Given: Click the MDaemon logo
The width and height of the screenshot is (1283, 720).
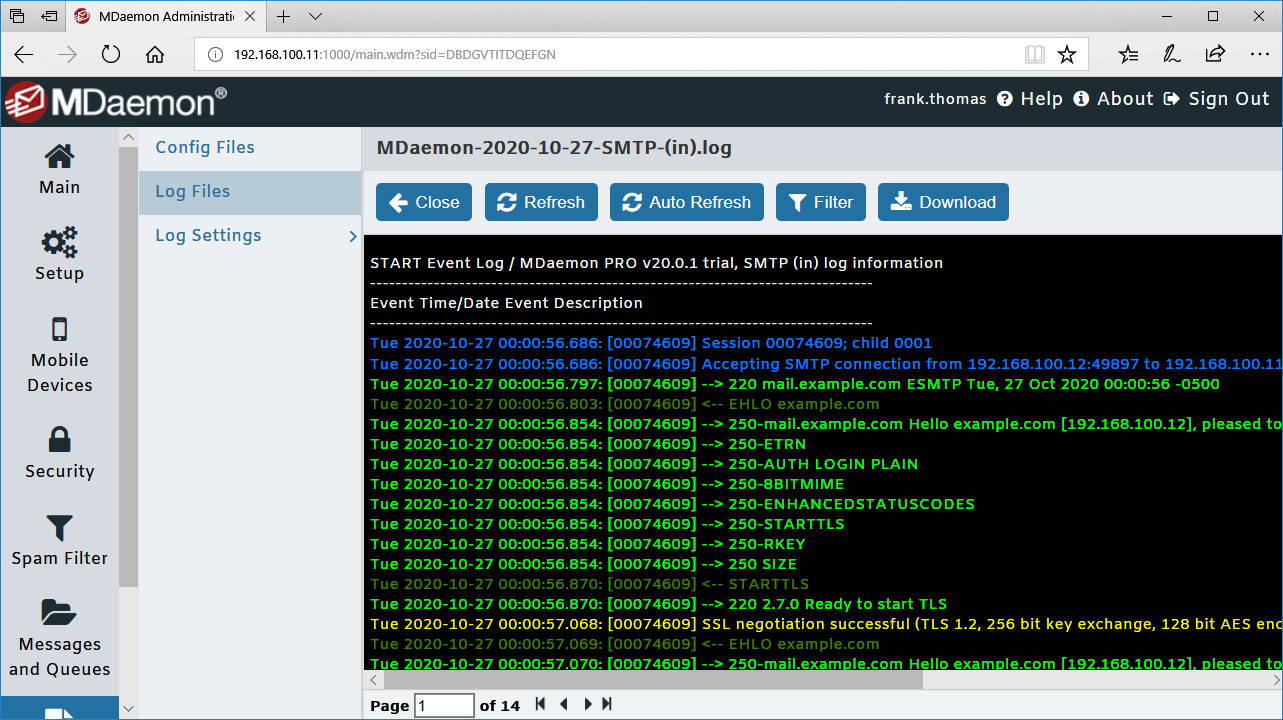Looking at the screenshot, I should point(115,101).
